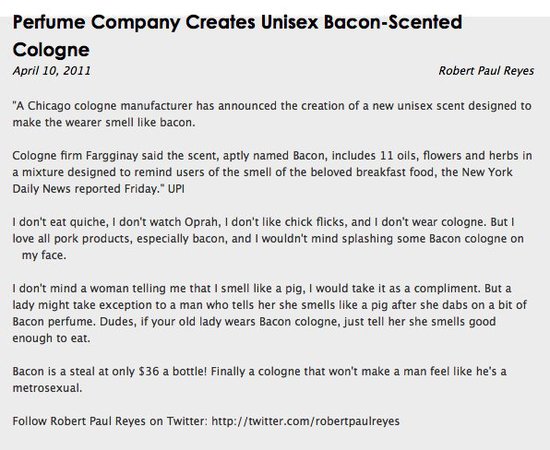Click the word 'compliment' in the fourth paragraph
550x450 pixels.
point(446,288)
